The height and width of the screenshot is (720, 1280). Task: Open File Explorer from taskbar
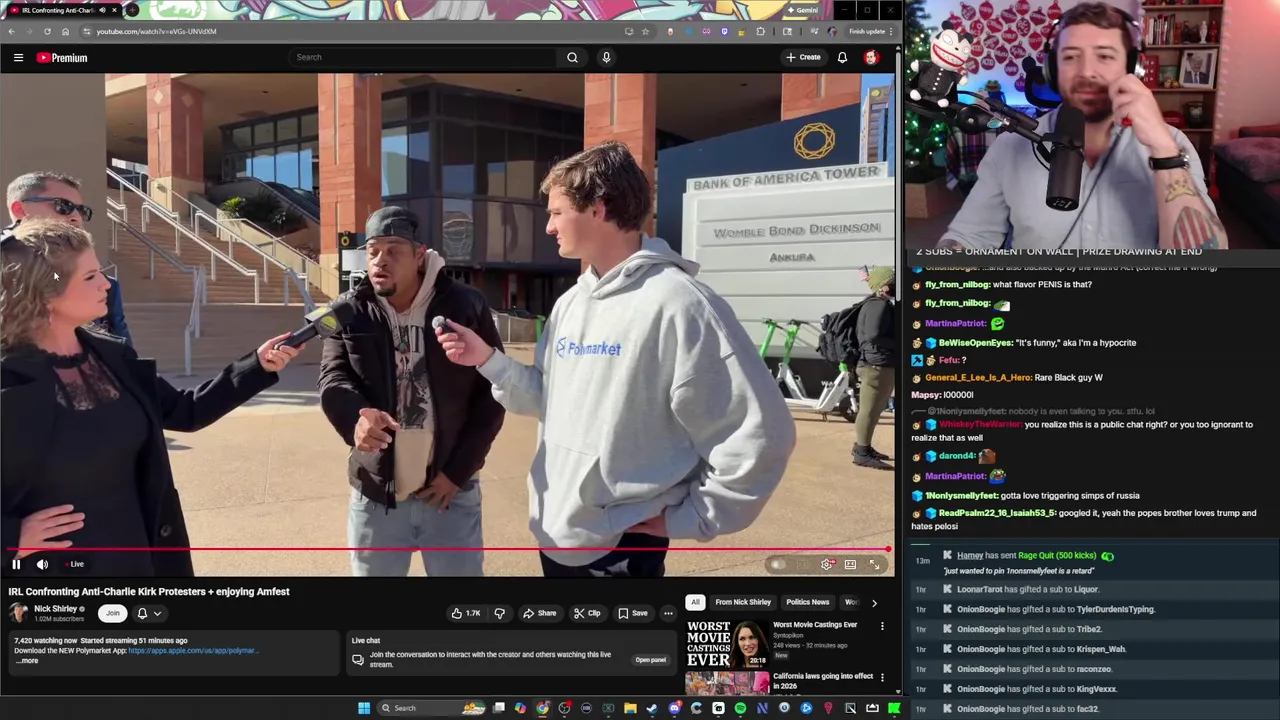pos(630,708)
